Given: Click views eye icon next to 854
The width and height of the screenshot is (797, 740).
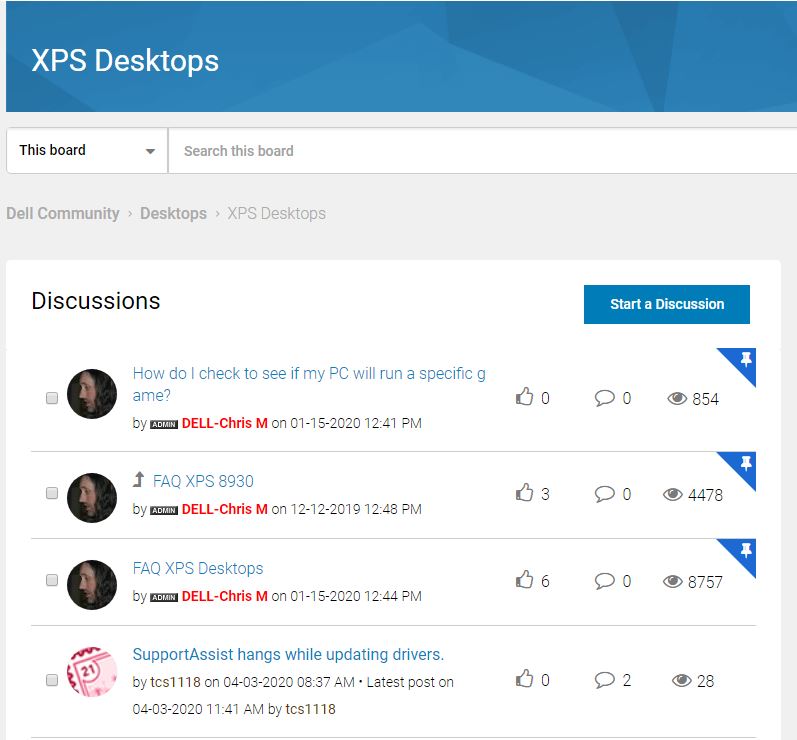Looking at the screenshot, I should click(677, 398).
